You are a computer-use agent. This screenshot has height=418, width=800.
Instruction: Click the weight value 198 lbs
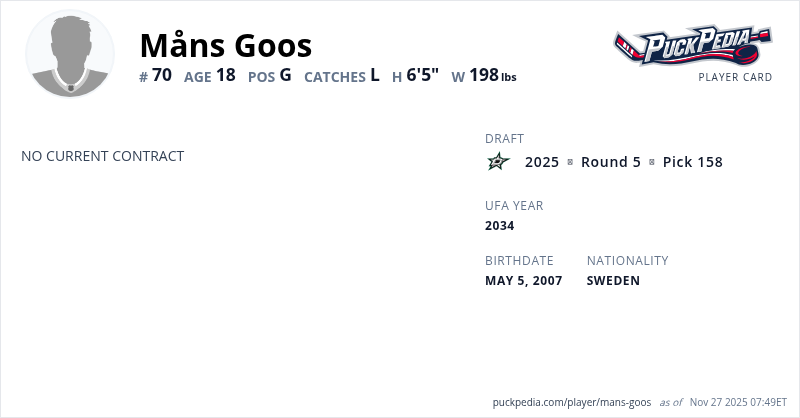(x=492, y=75)
